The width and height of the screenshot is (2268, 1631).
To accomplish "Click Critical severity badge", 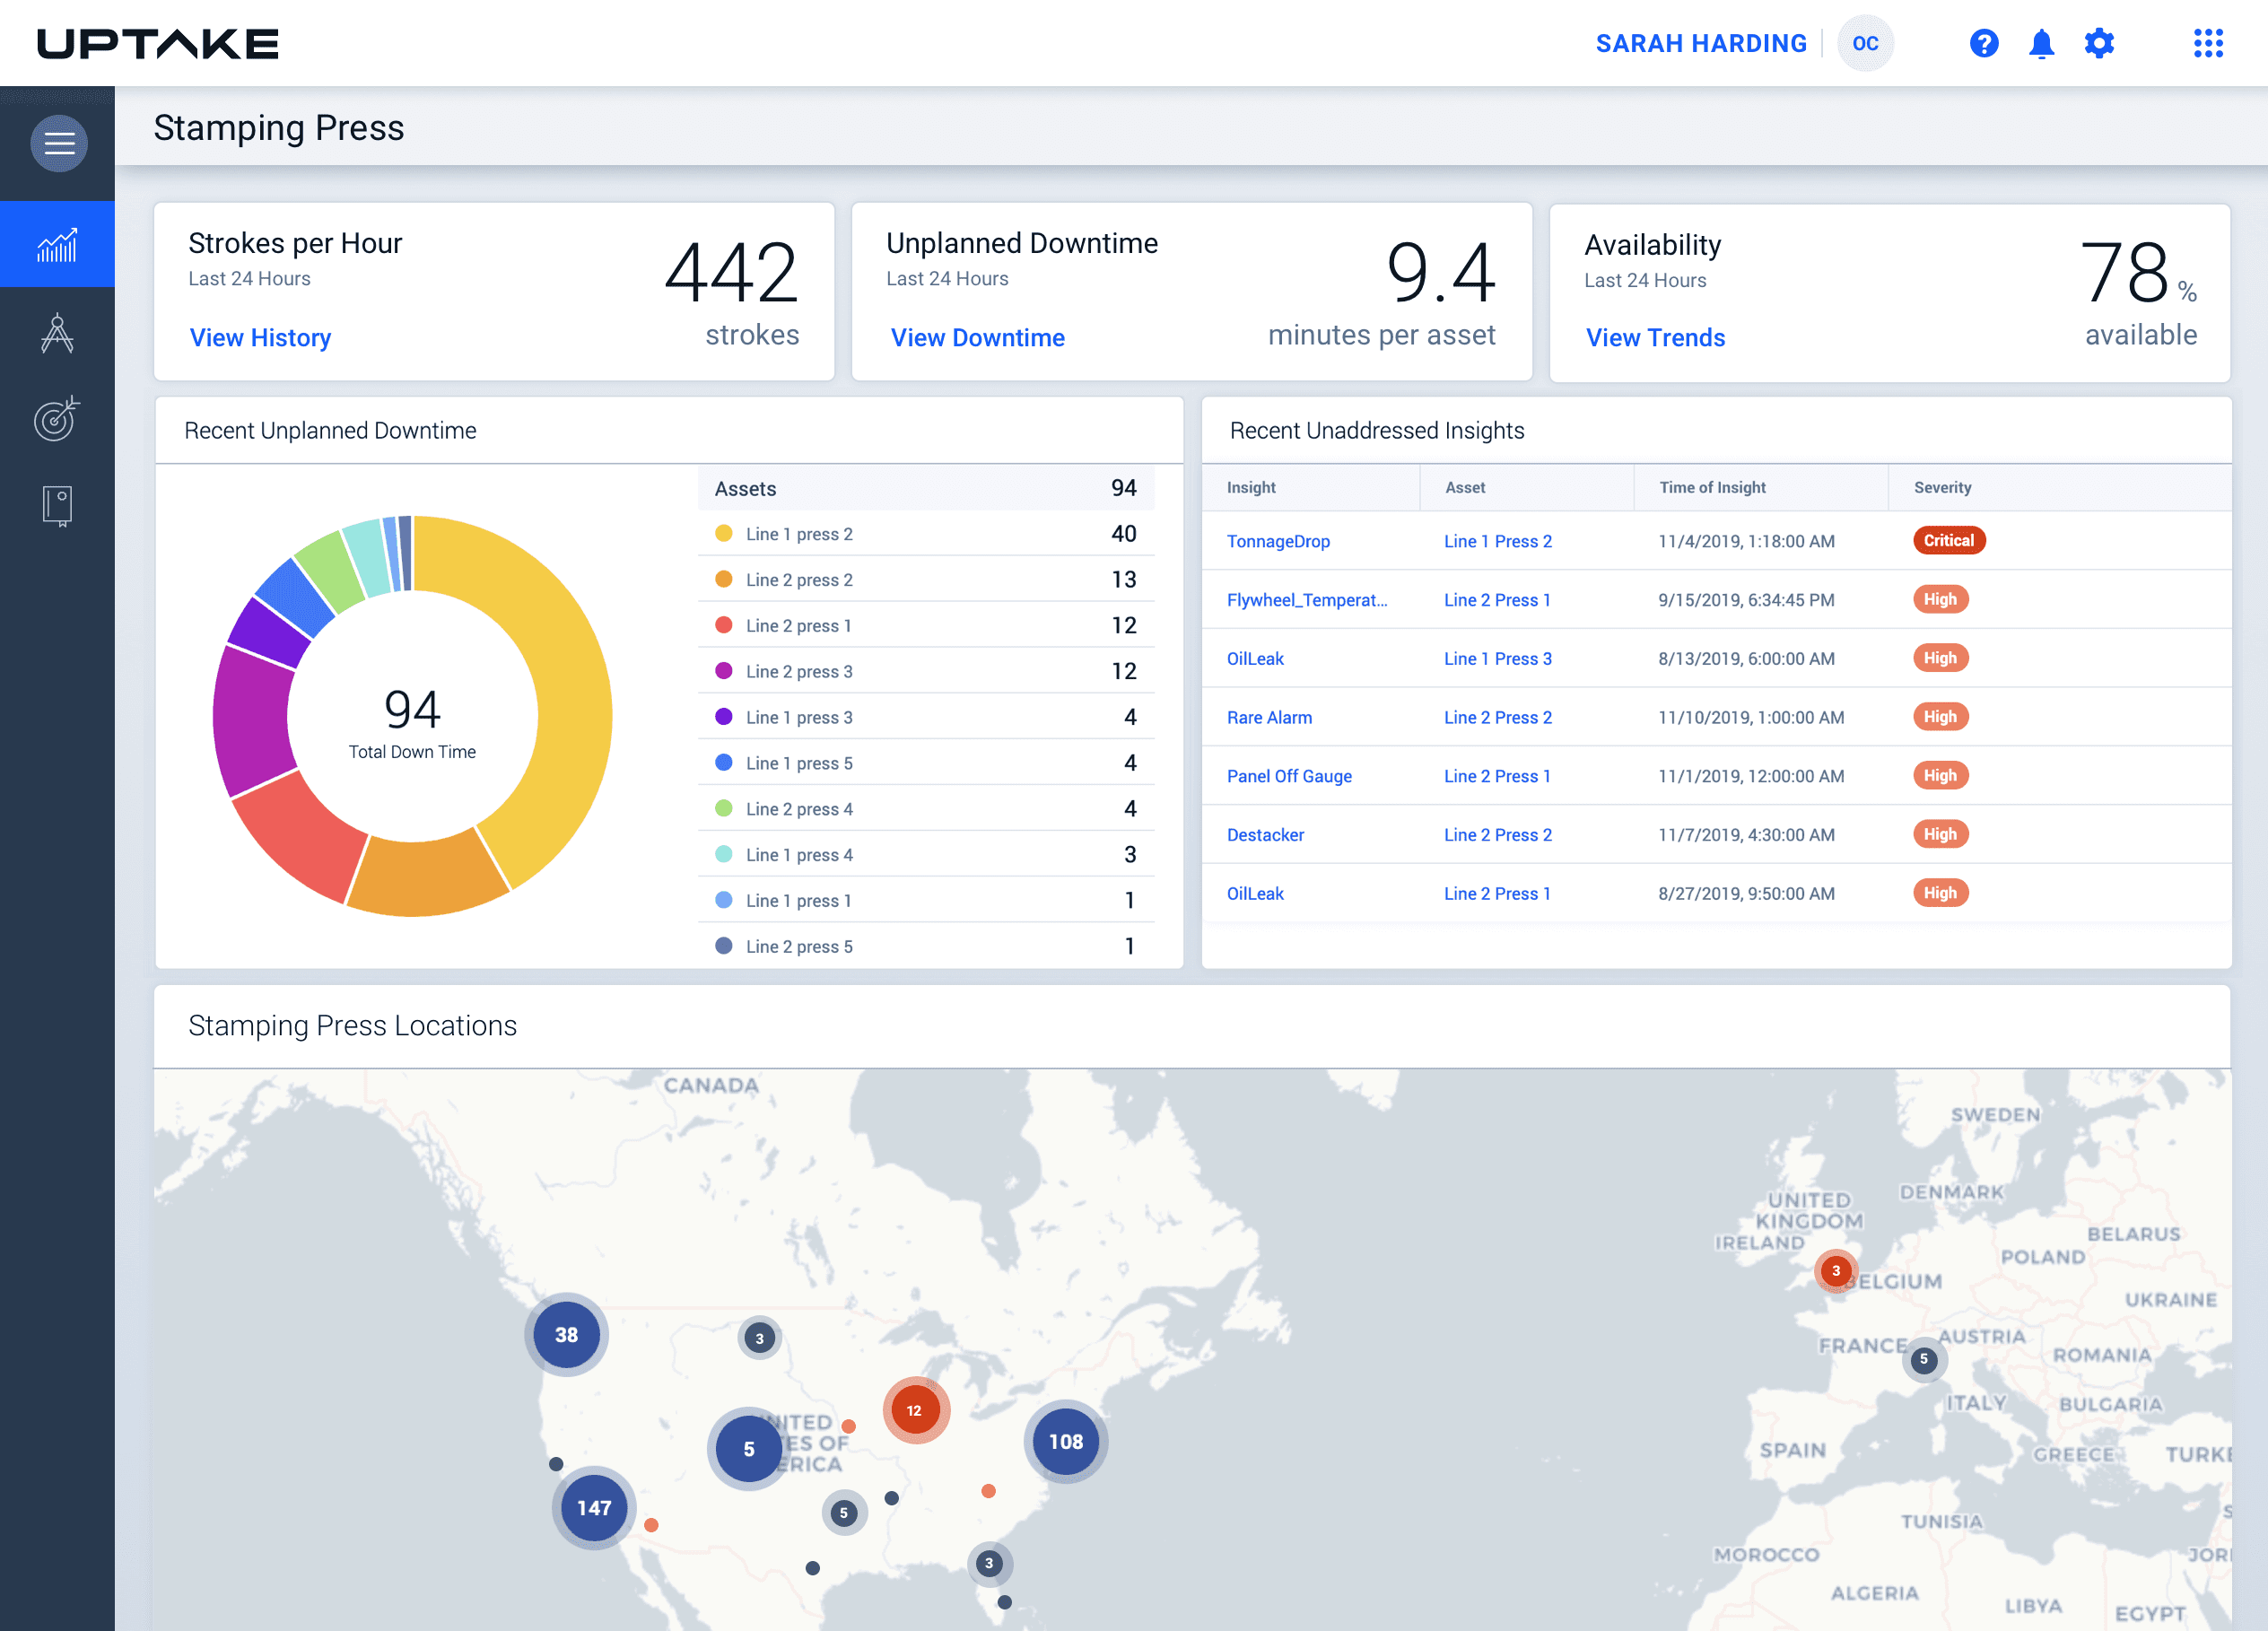I will (x=1948, y=540).
